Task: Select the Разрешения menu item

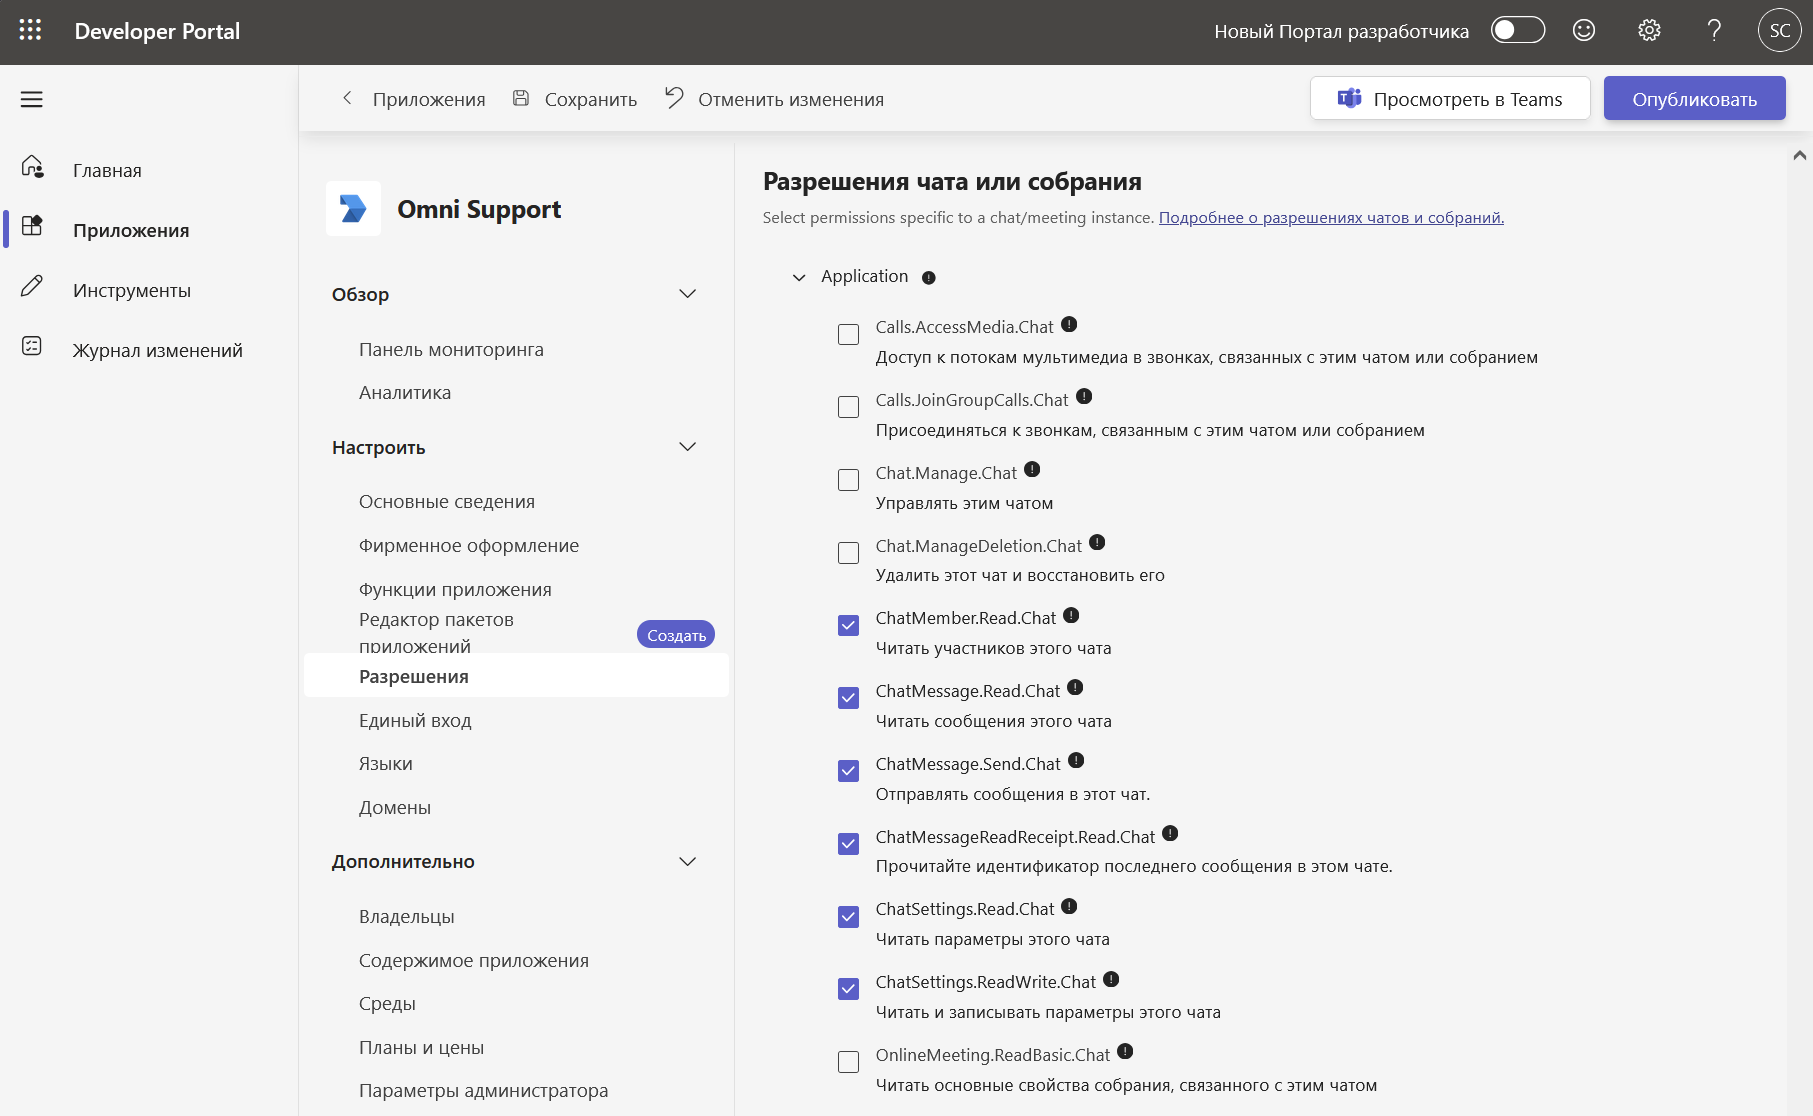Action: pyautogui.click(x=516, y=676)
